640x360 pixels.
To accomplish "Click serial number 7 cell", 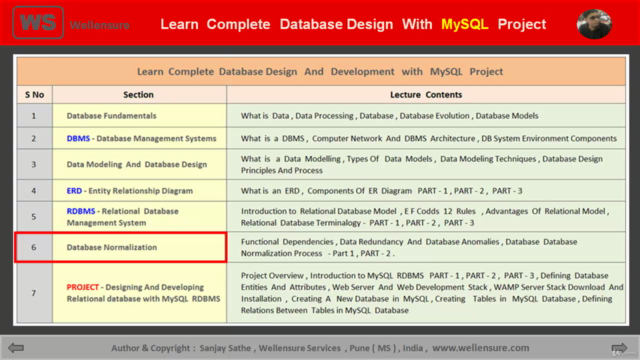I will coord(34,293).
